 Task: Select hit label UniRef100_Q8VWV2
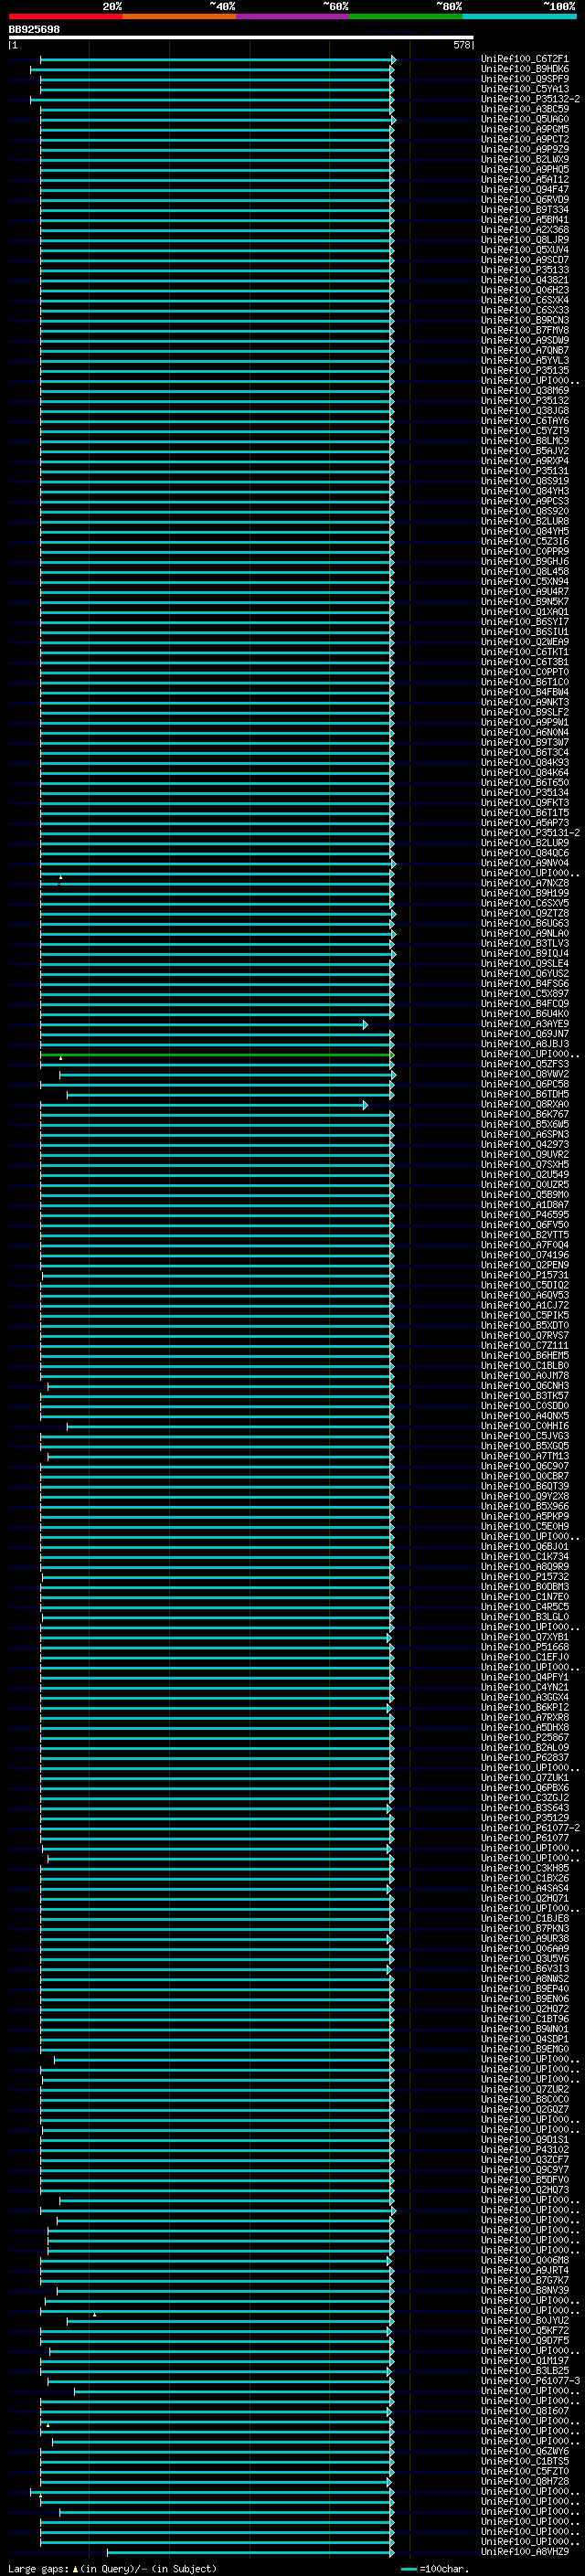(x=525, y=1074)
